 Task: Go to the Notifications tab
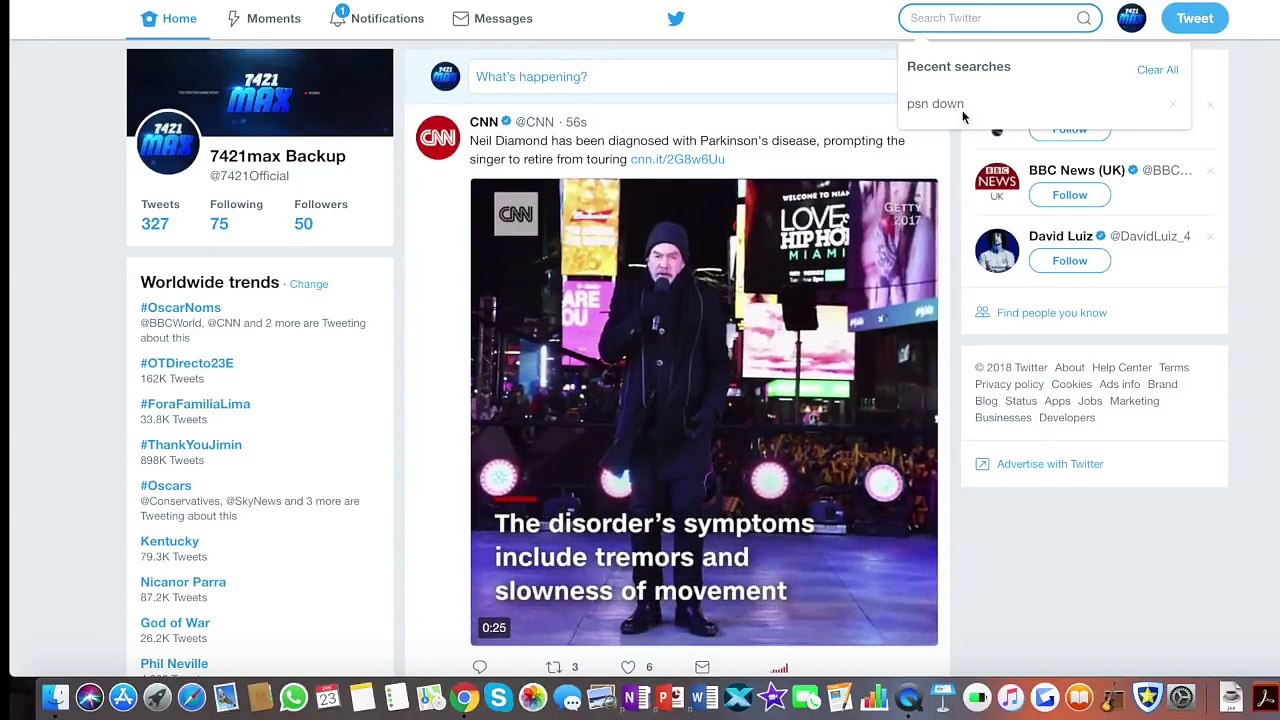pos(377,18)
